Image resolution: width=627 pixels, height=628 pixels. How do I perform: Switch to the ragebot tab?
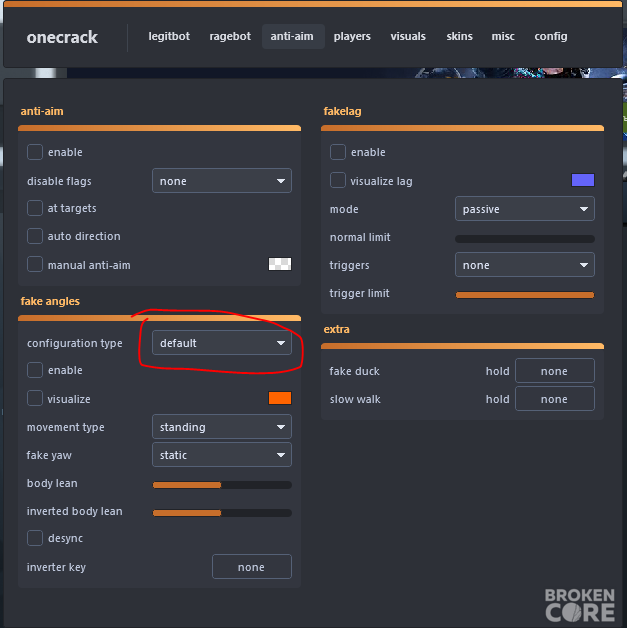click(x=230, y=36)
